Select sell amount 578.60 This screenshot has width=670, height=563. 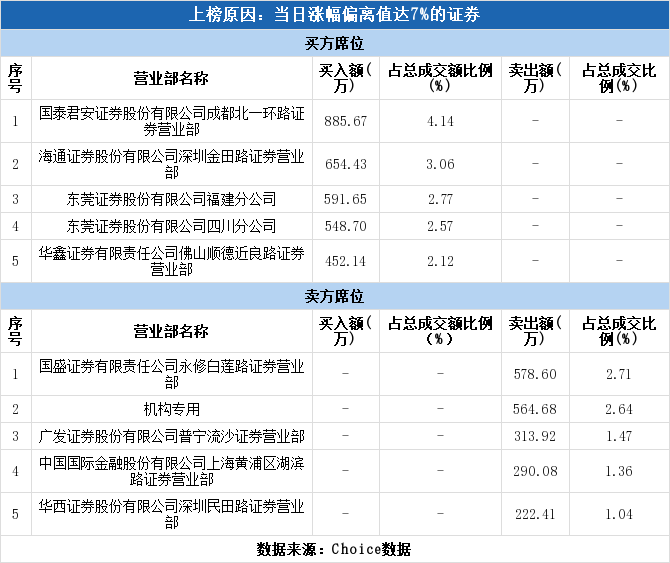(x=535, y=374)
